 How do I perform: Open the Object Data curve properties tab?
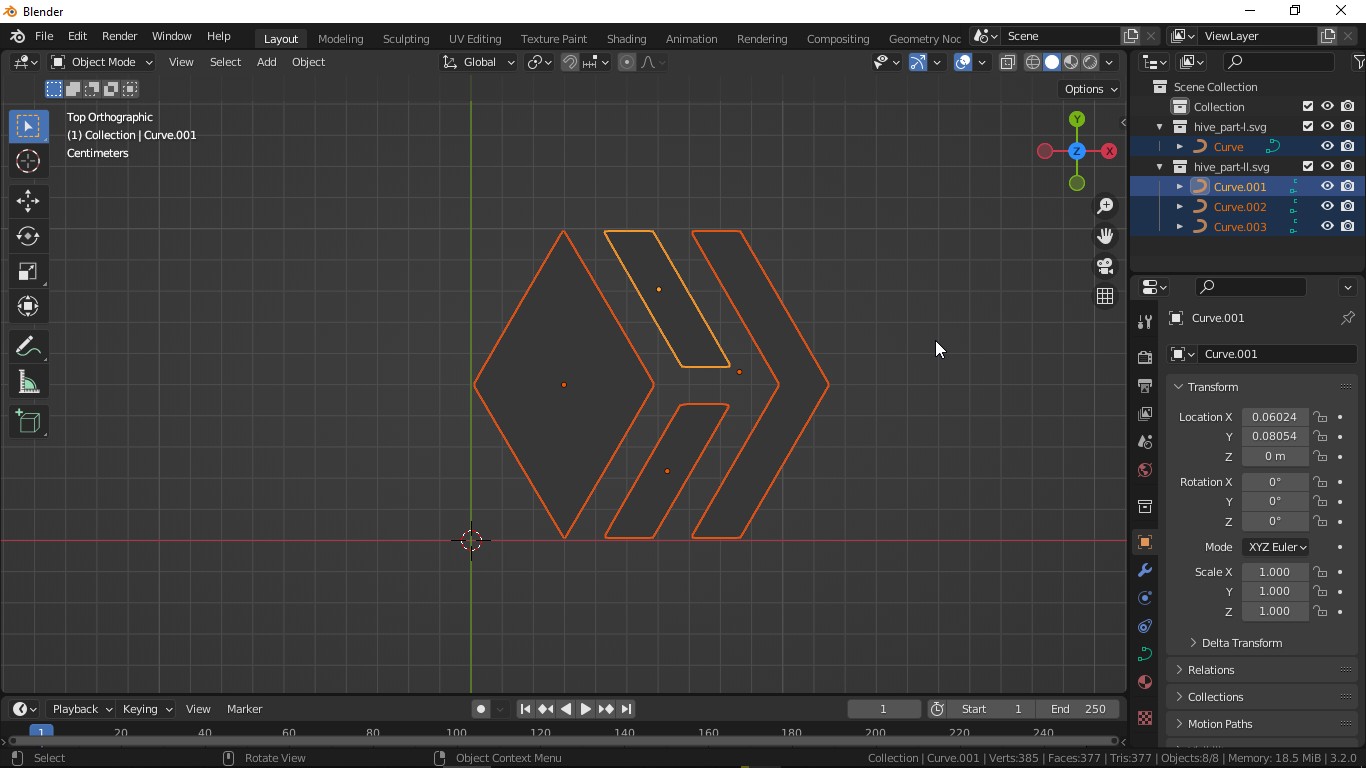(1145, 654)
